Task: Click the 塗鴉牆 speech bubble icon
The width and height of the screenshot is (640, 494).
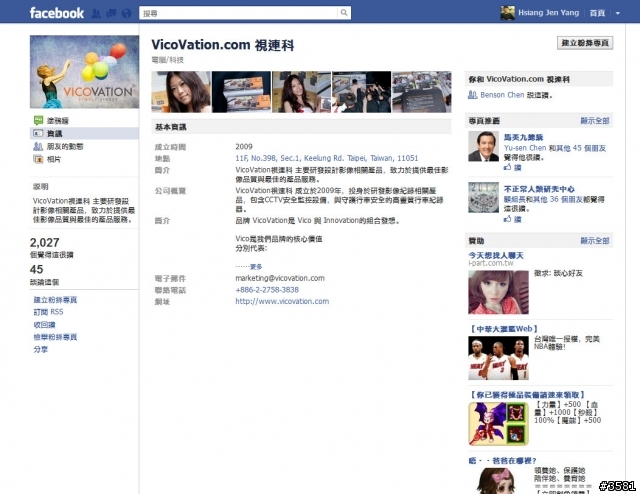Action: 38,120
